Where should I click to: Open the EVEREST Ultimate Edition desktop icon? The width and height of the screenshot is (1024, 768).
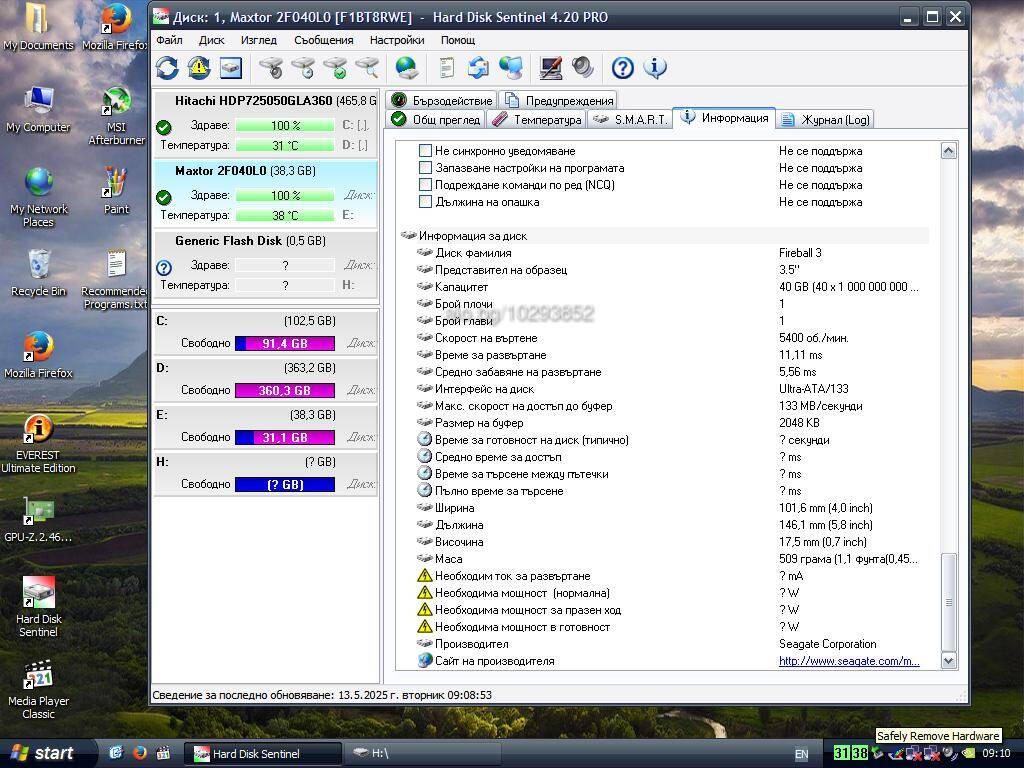(38, 444)
